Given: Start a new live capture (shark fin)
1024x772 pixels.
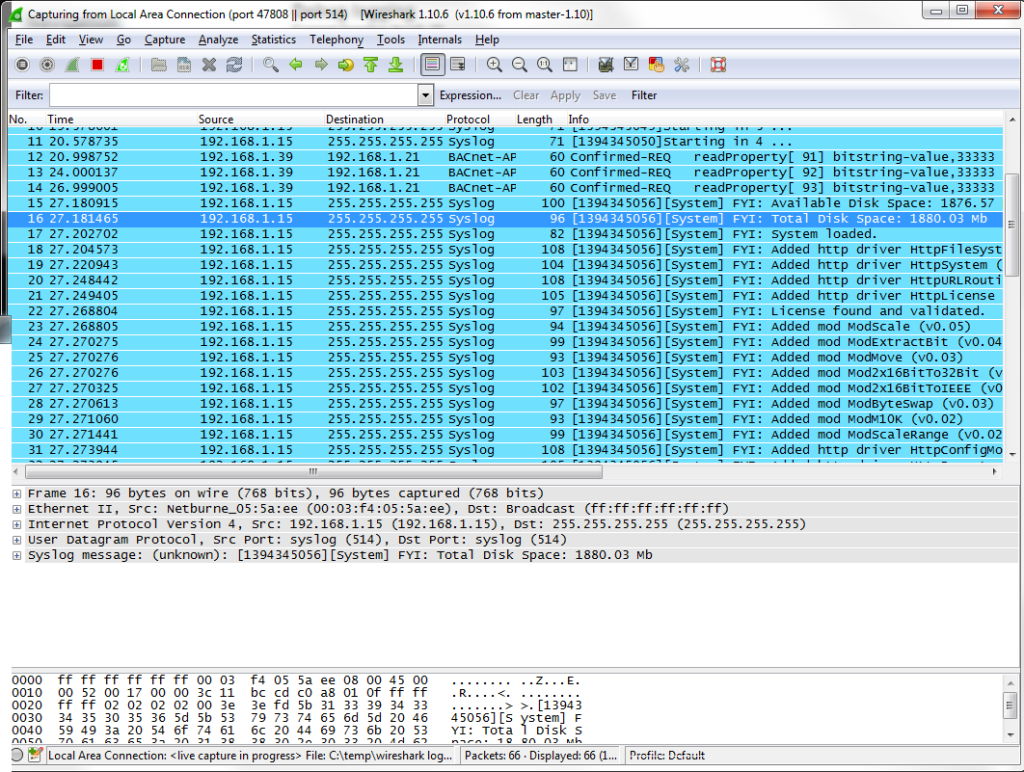Looking at the screenshot, I should pos(72,65).
